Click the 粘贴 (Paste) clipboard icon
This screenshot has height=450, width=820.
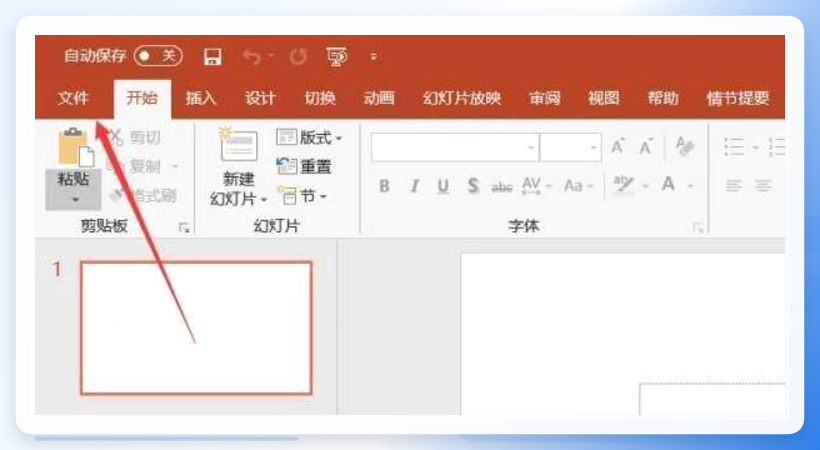point(75,147)
